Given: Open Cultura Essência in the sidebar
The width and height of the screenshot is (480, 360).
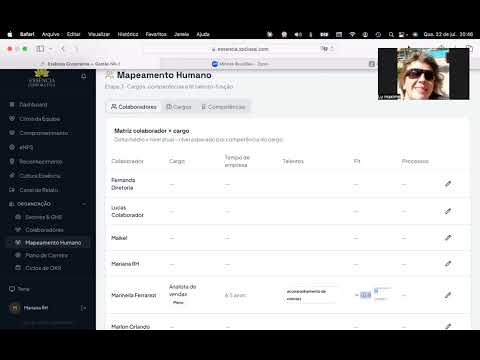Looking at the screenshot, I should (35, 176).
